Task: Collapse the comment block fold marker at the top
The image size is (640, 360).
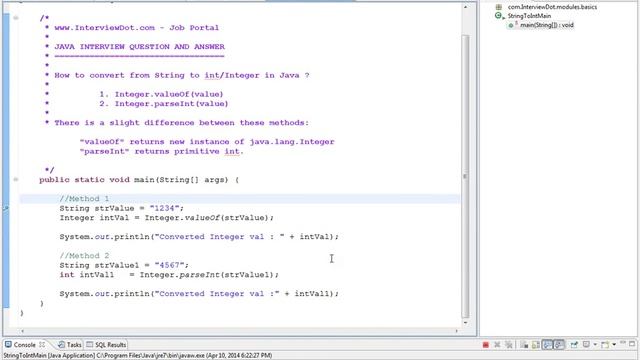Action: 16,18
